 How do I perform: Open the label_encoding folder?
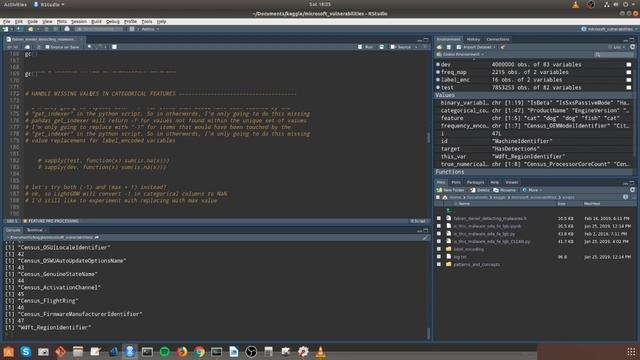tap(469, 249)
